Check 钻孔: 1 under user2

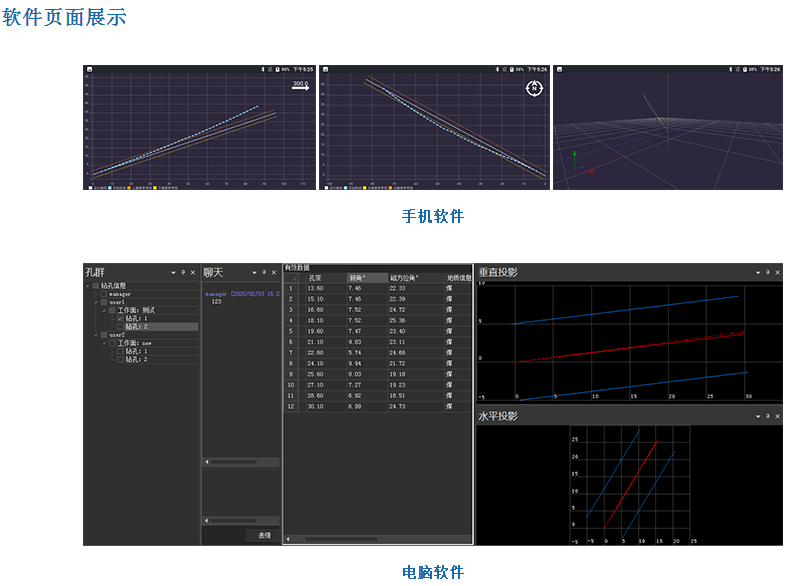click(120, 351)
